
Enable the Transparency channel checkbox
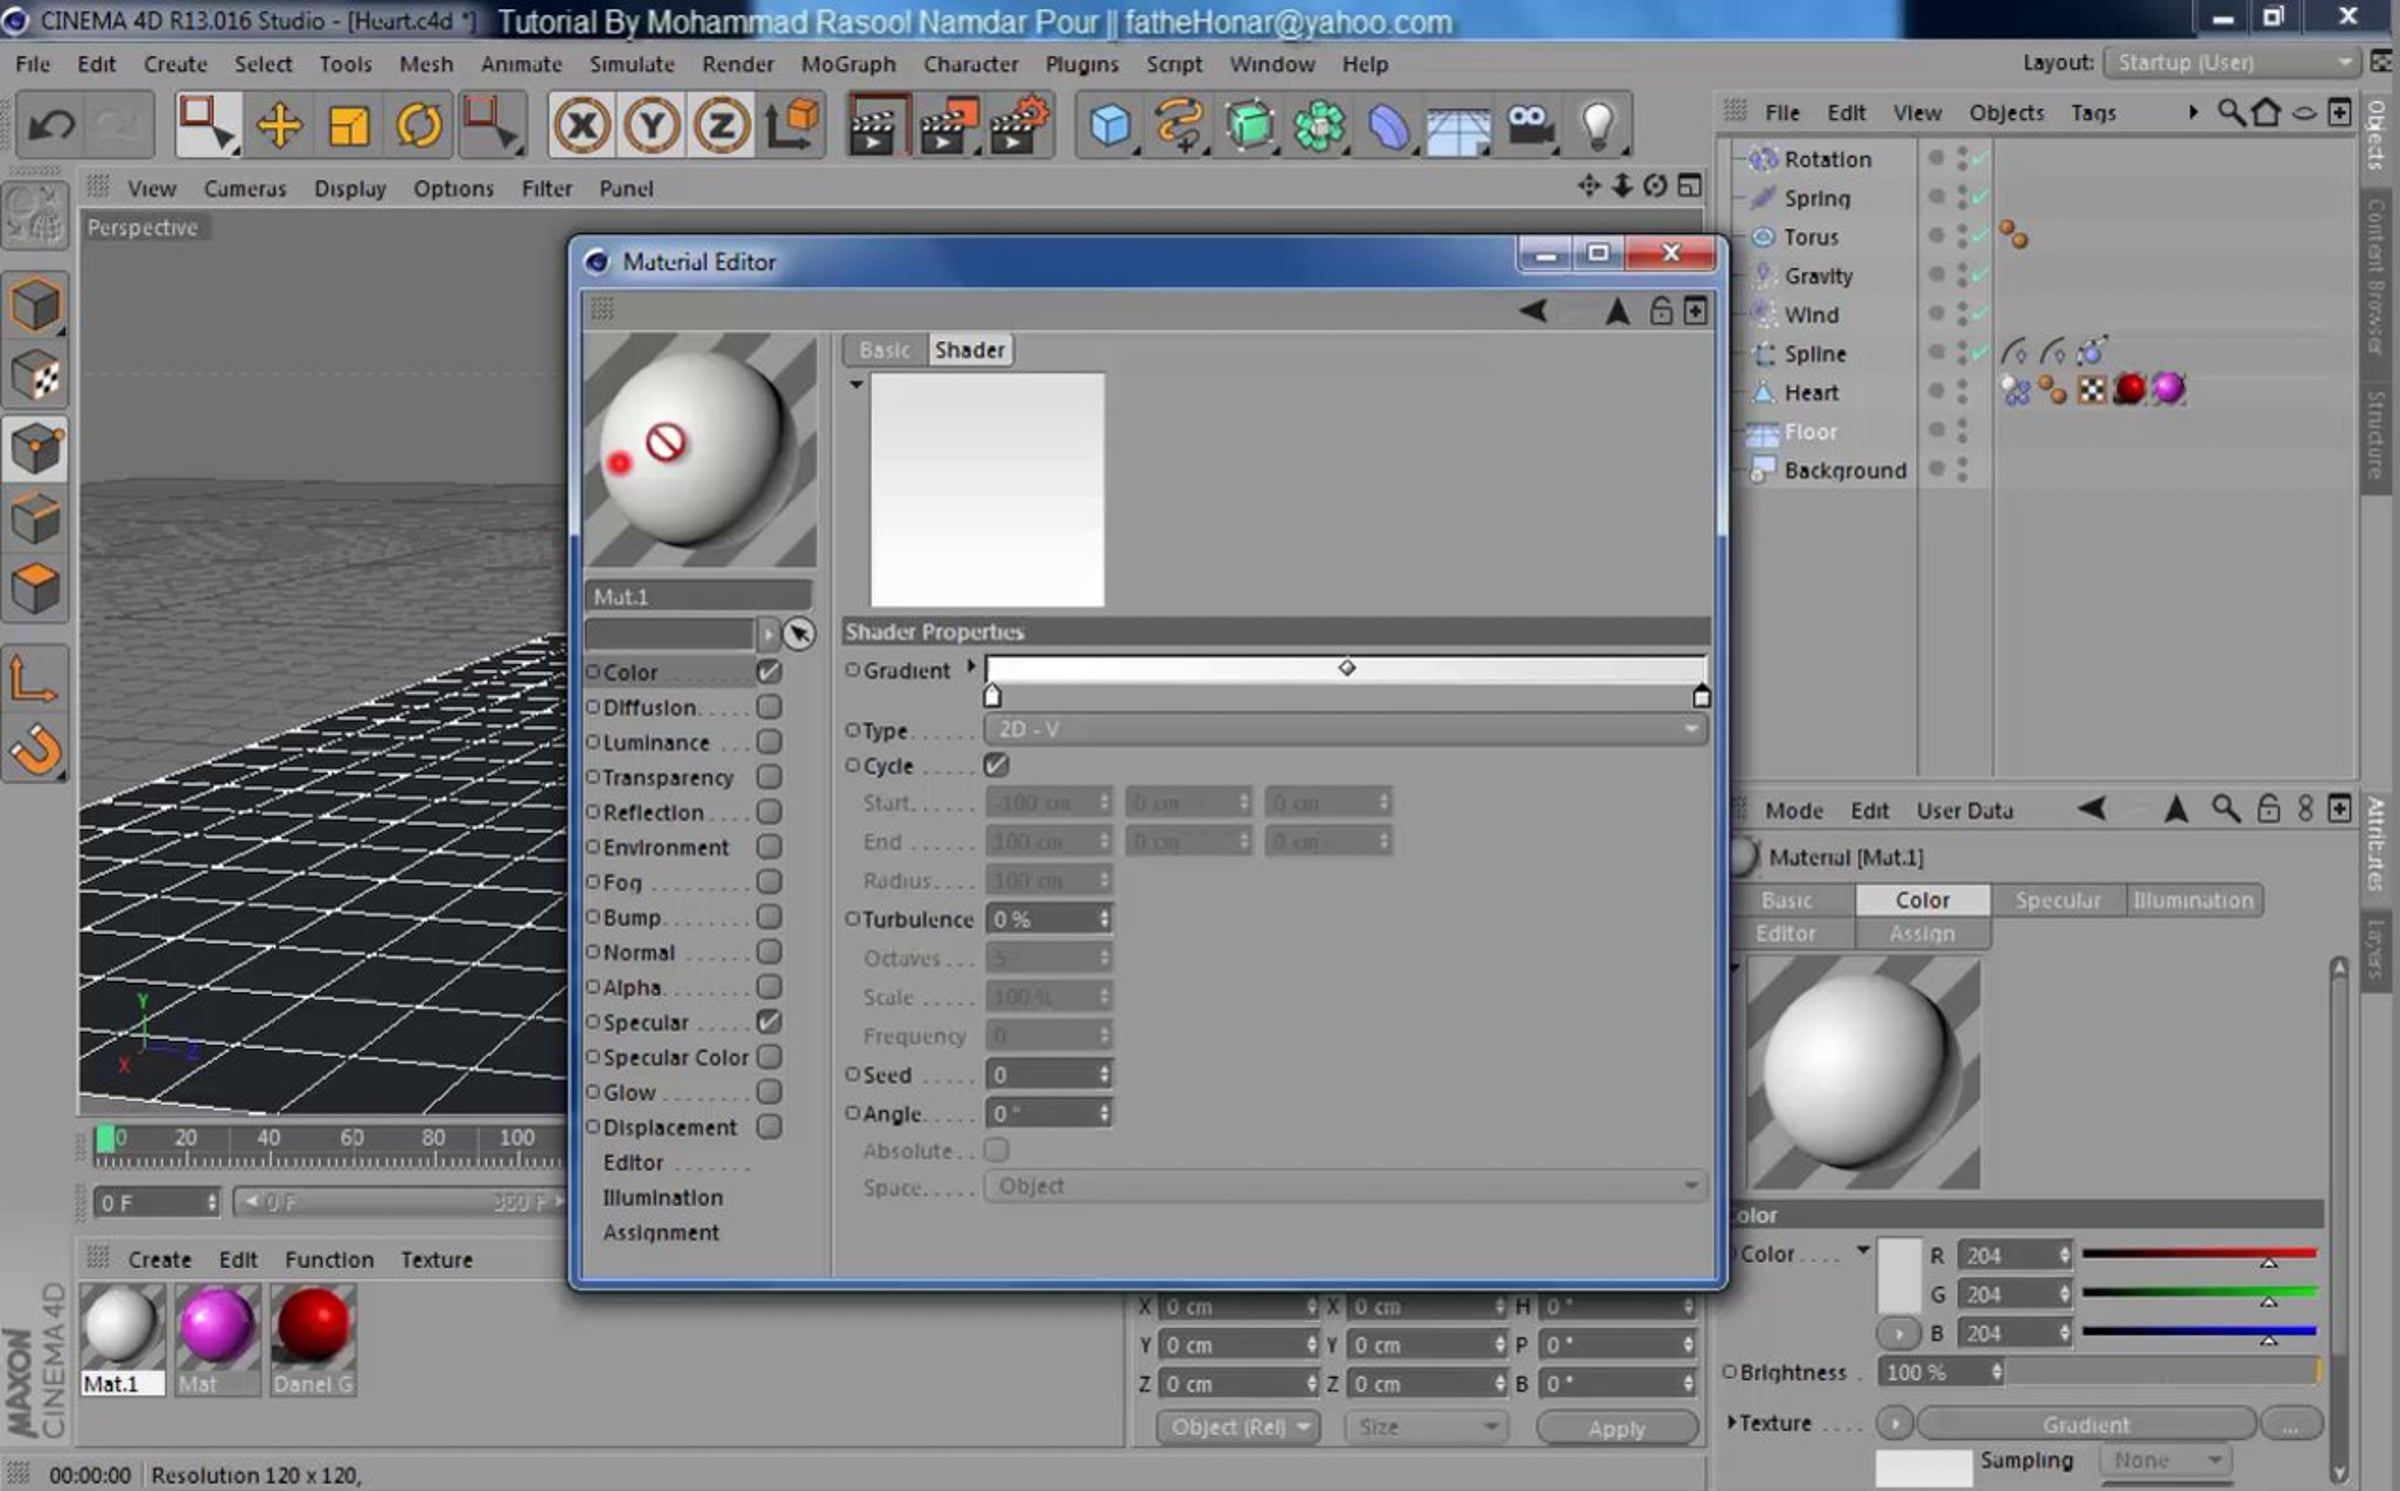pos(768,777)
